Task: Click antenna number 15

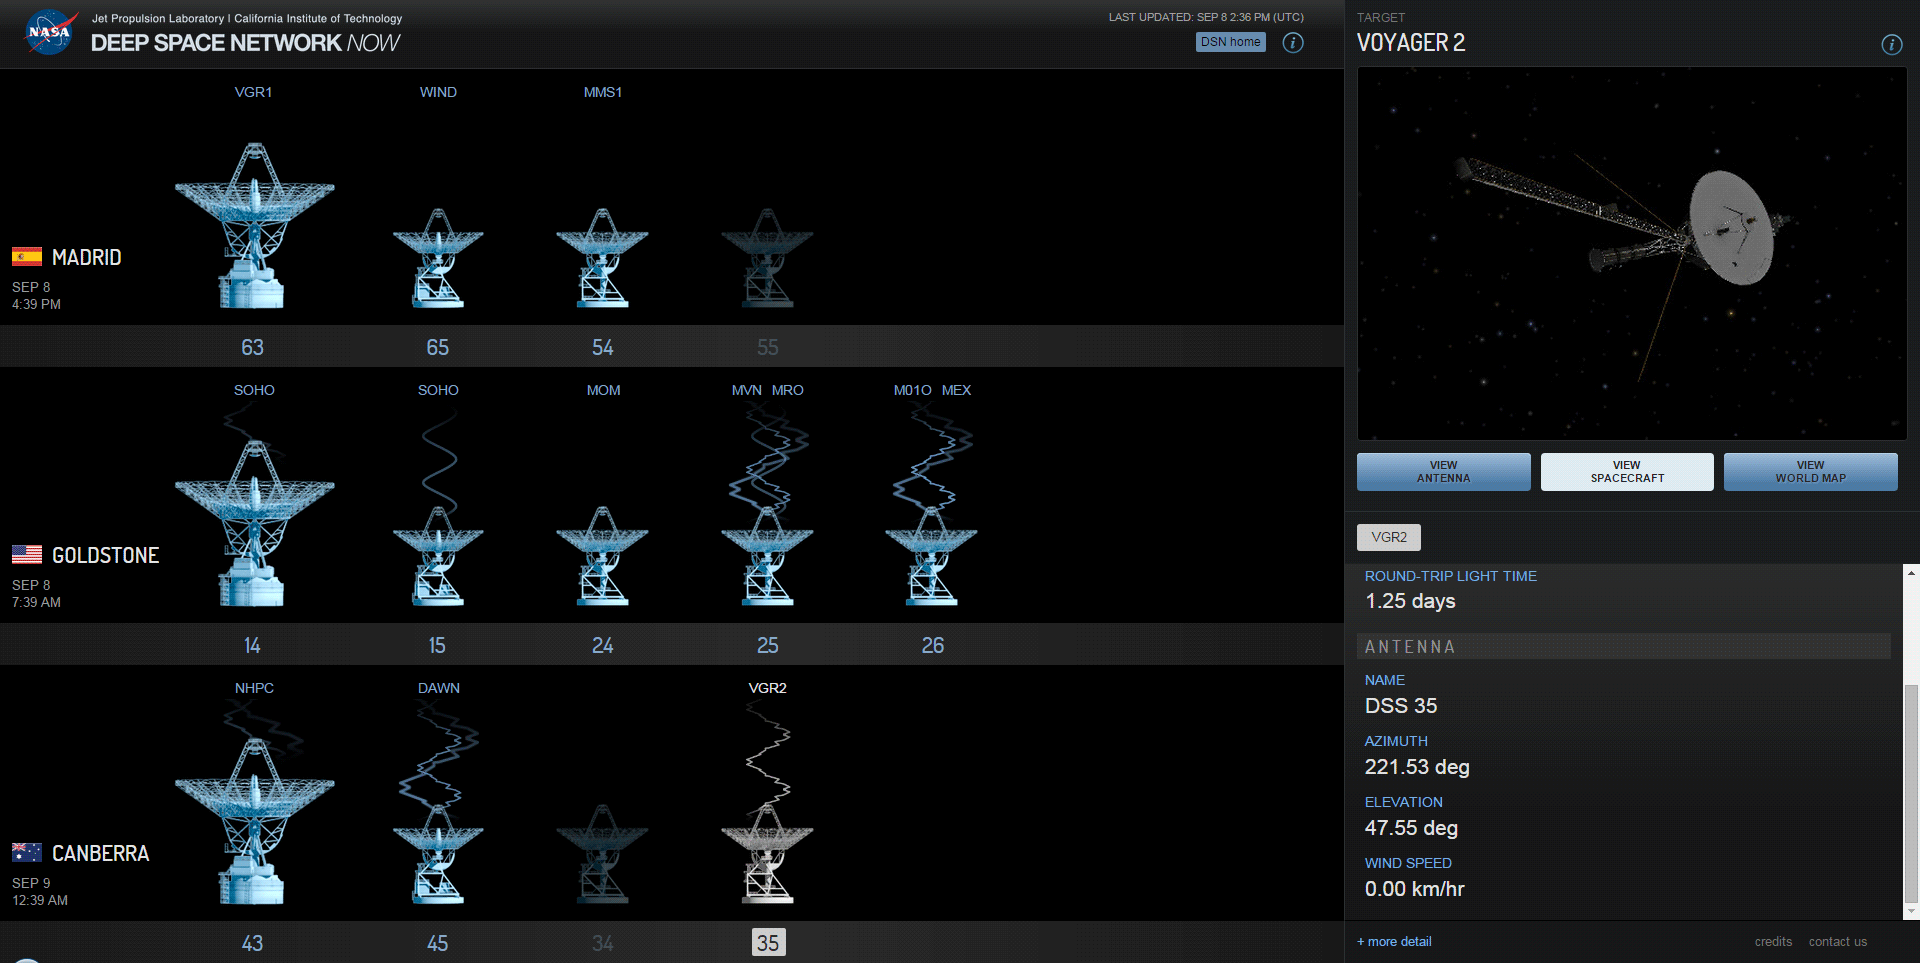Action: point(437,645)
